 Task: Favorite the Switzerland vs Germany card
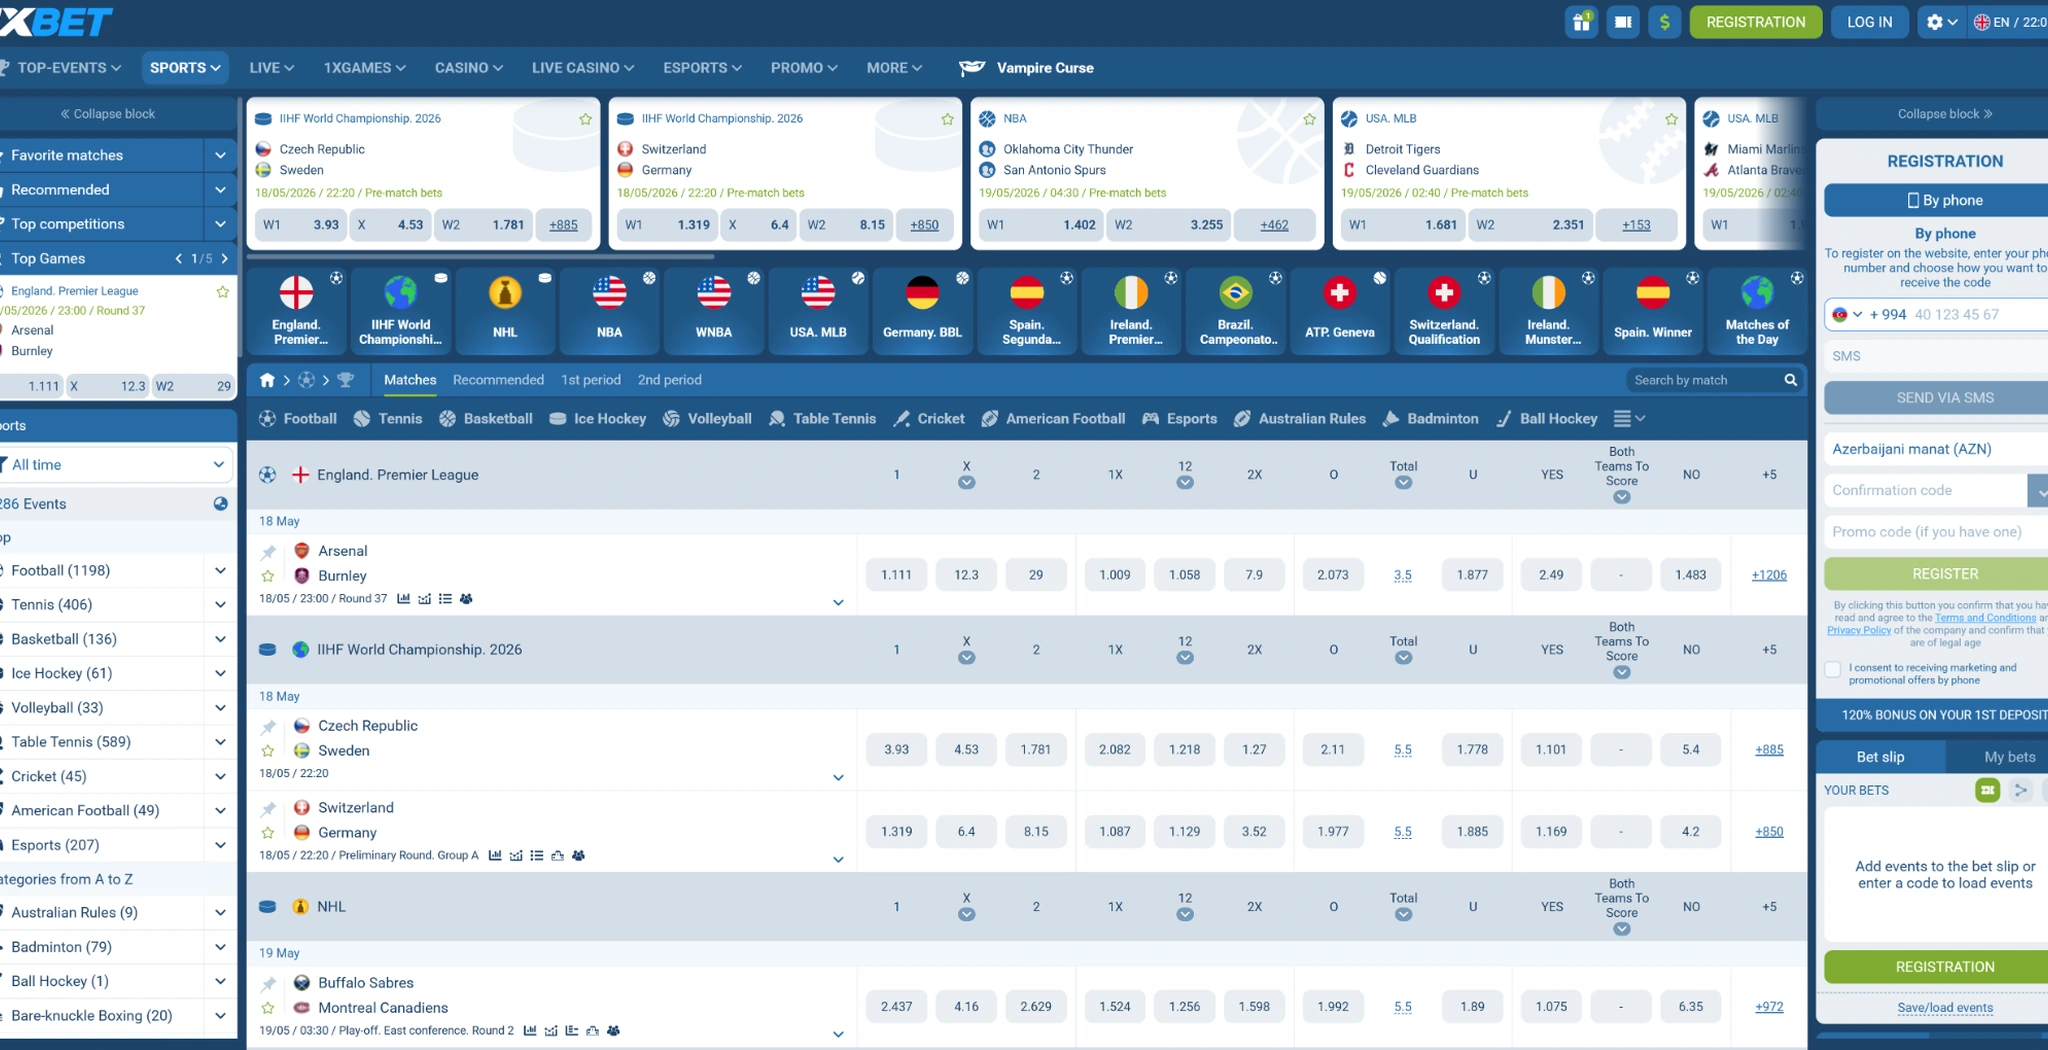coord(947,119)
